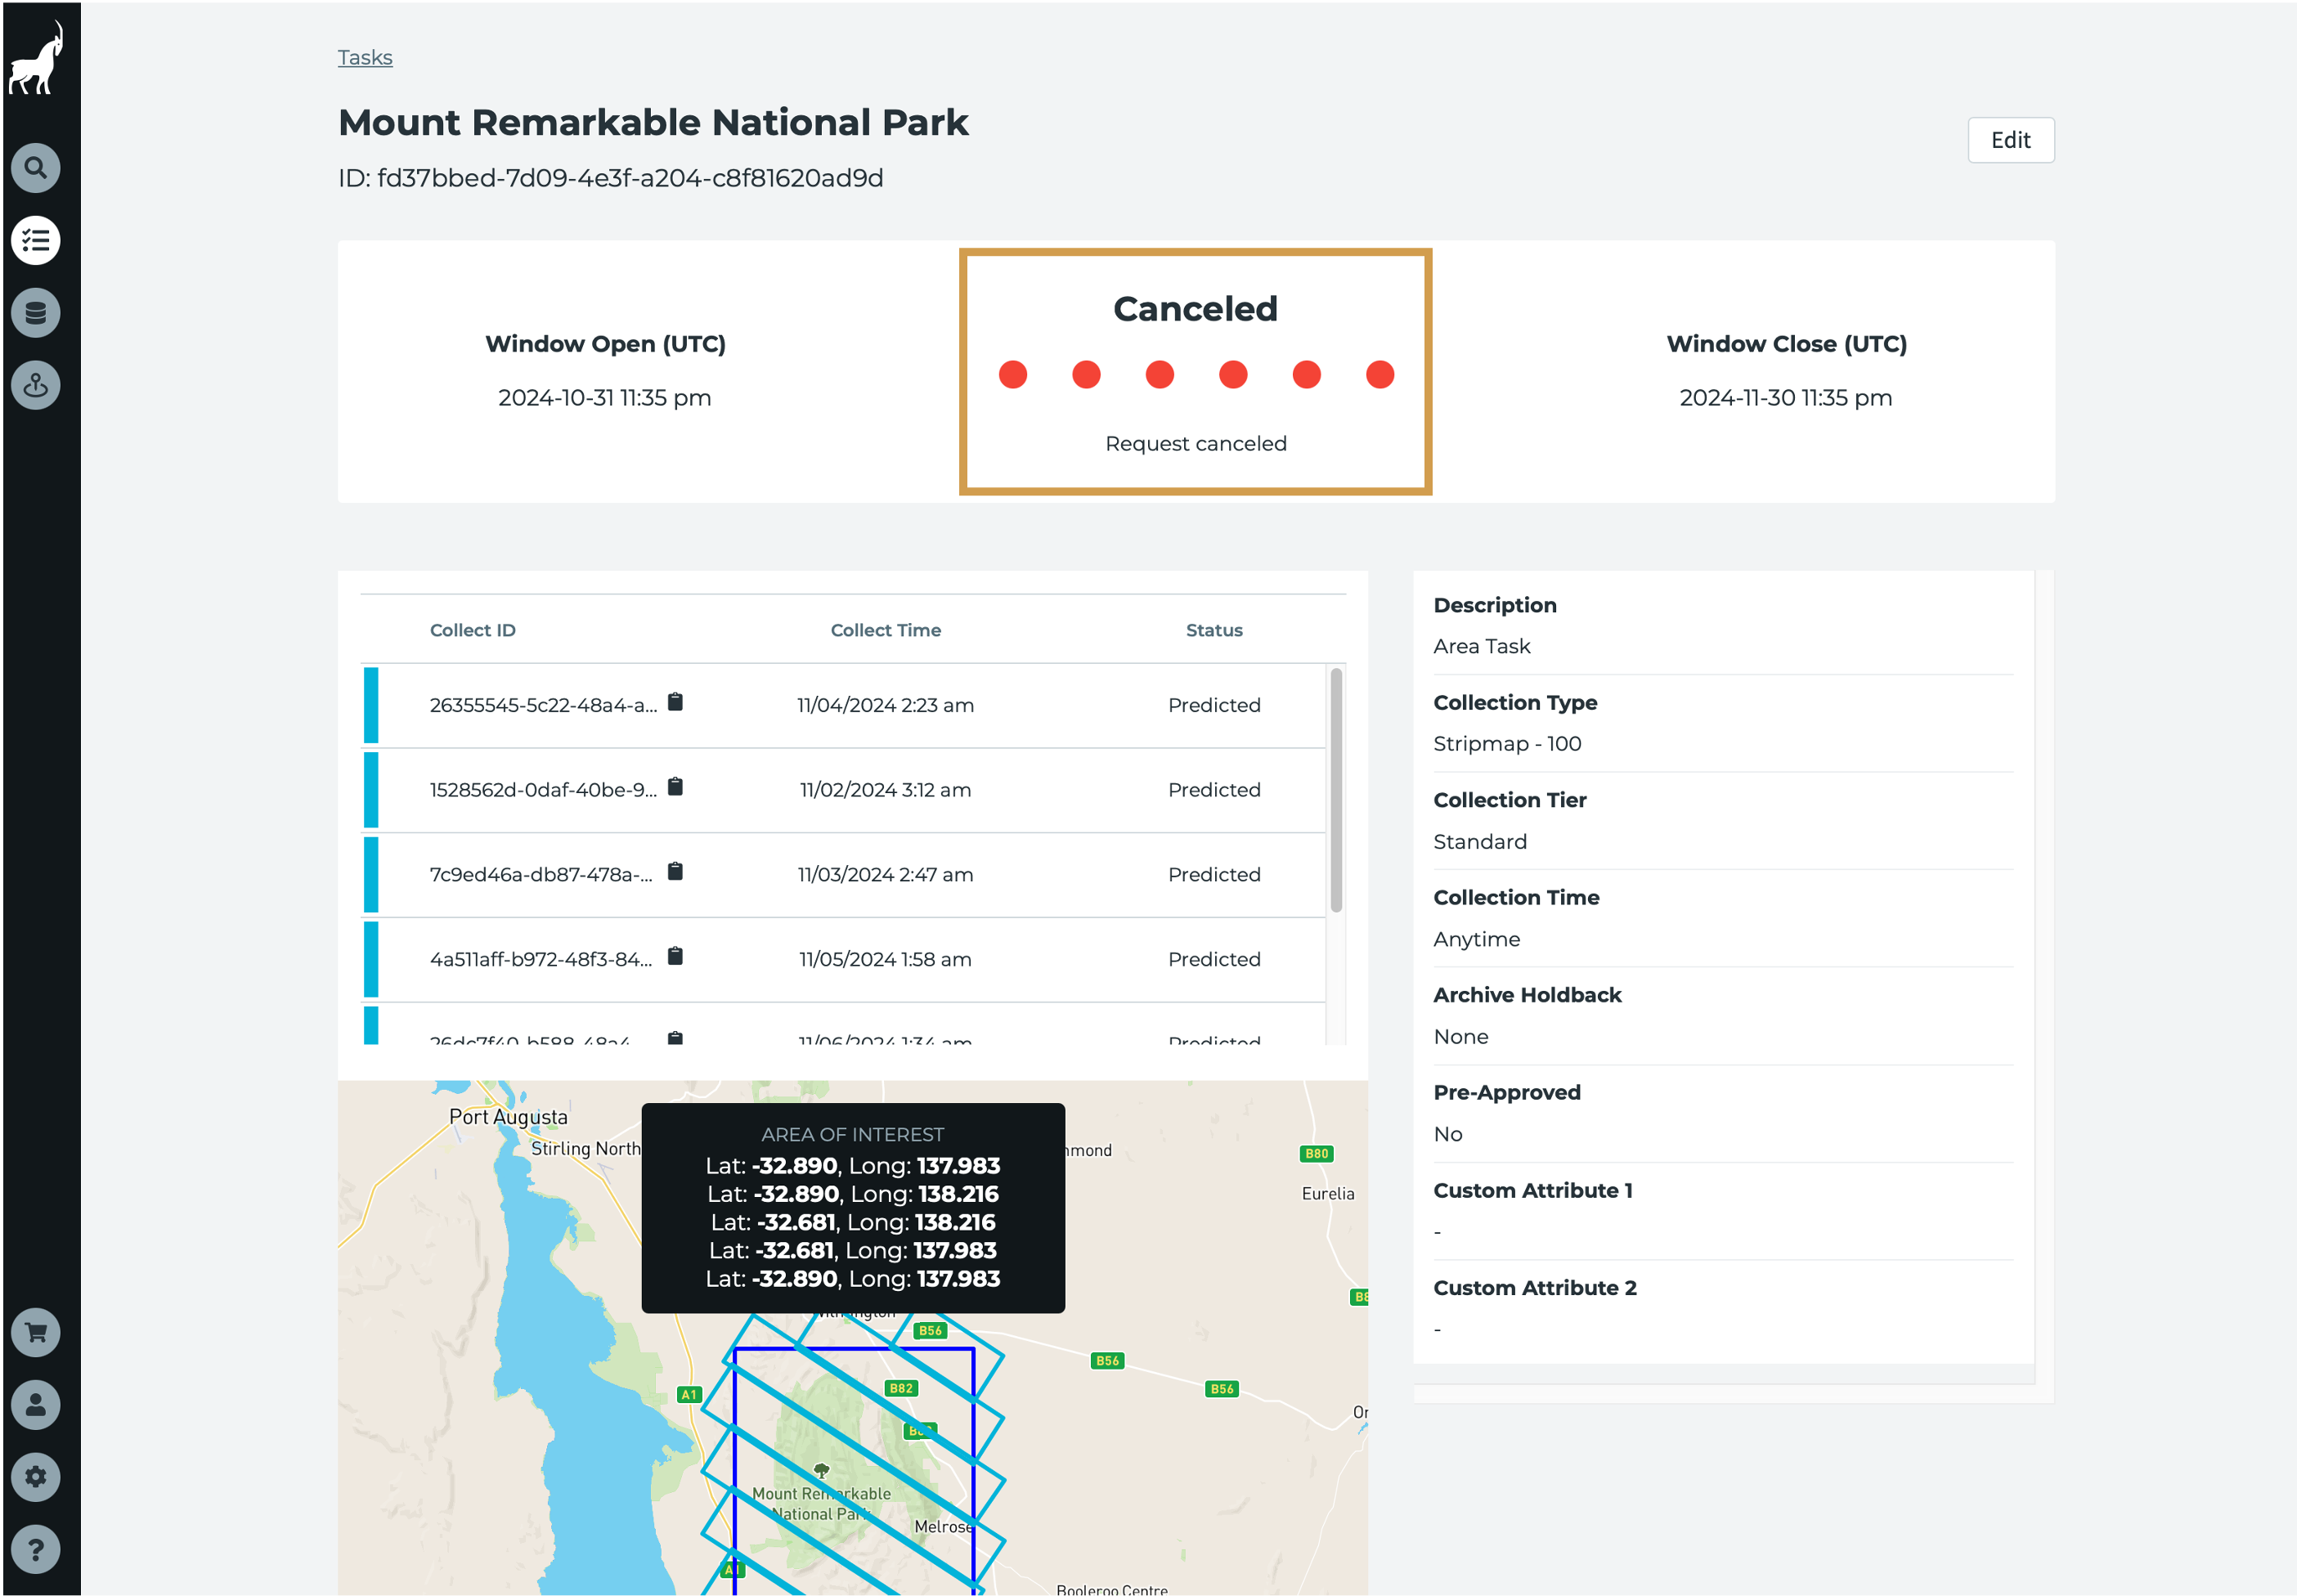Open the shopping cart icon
Viewport: 2297px width, 1596px height.
(36, 1333)
